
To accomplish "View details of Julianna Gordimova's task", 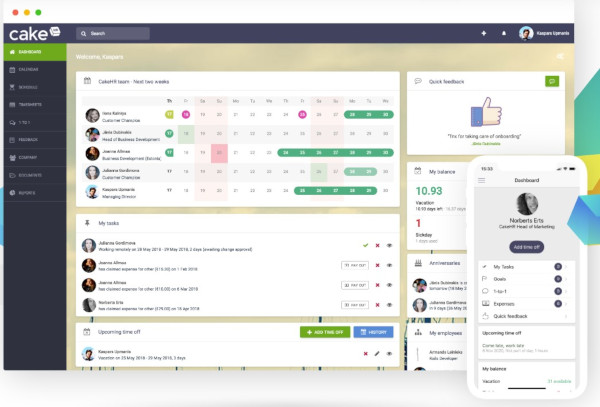I will pyautogui.click(x=389, y=245).
